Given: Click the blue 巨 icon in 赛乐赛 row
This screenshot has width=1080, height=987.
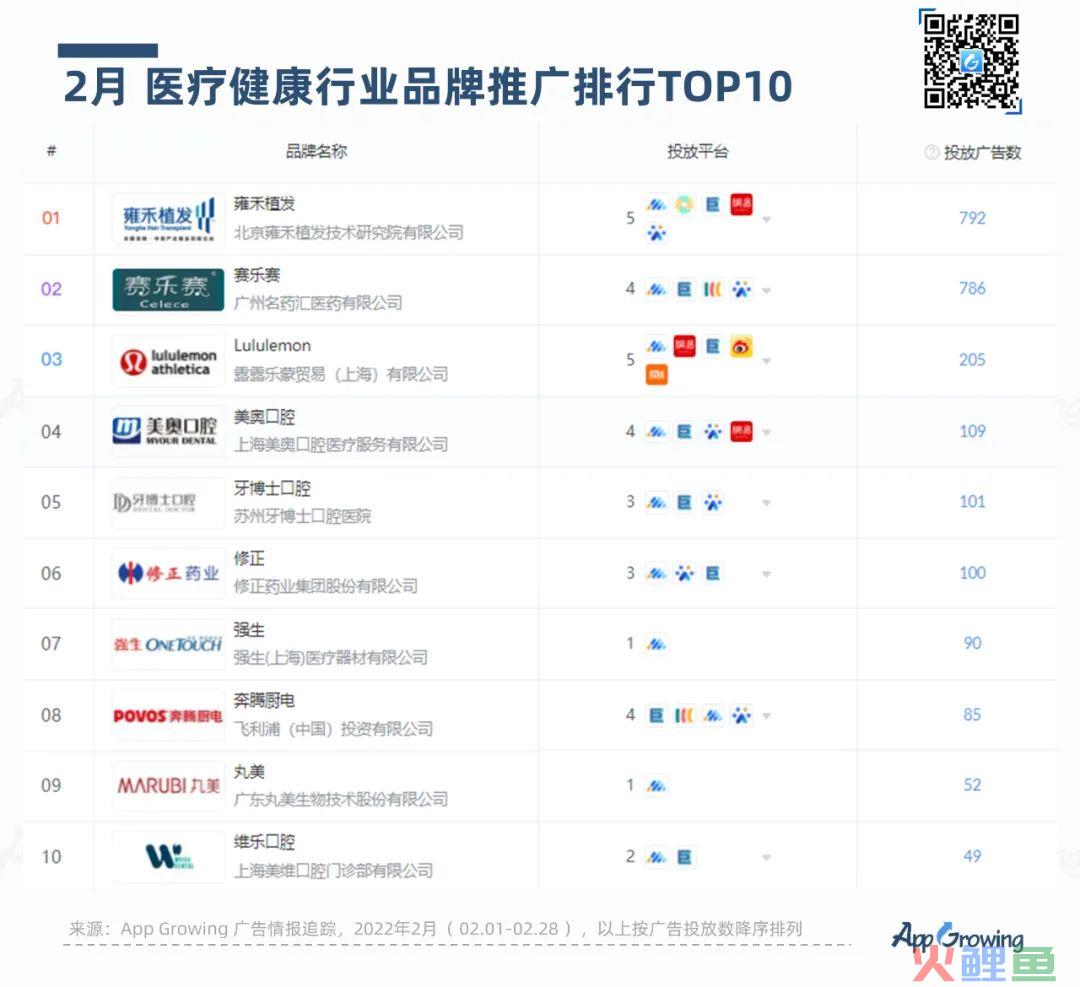Looking at the screenshot, I should click(x=684, y=289).
